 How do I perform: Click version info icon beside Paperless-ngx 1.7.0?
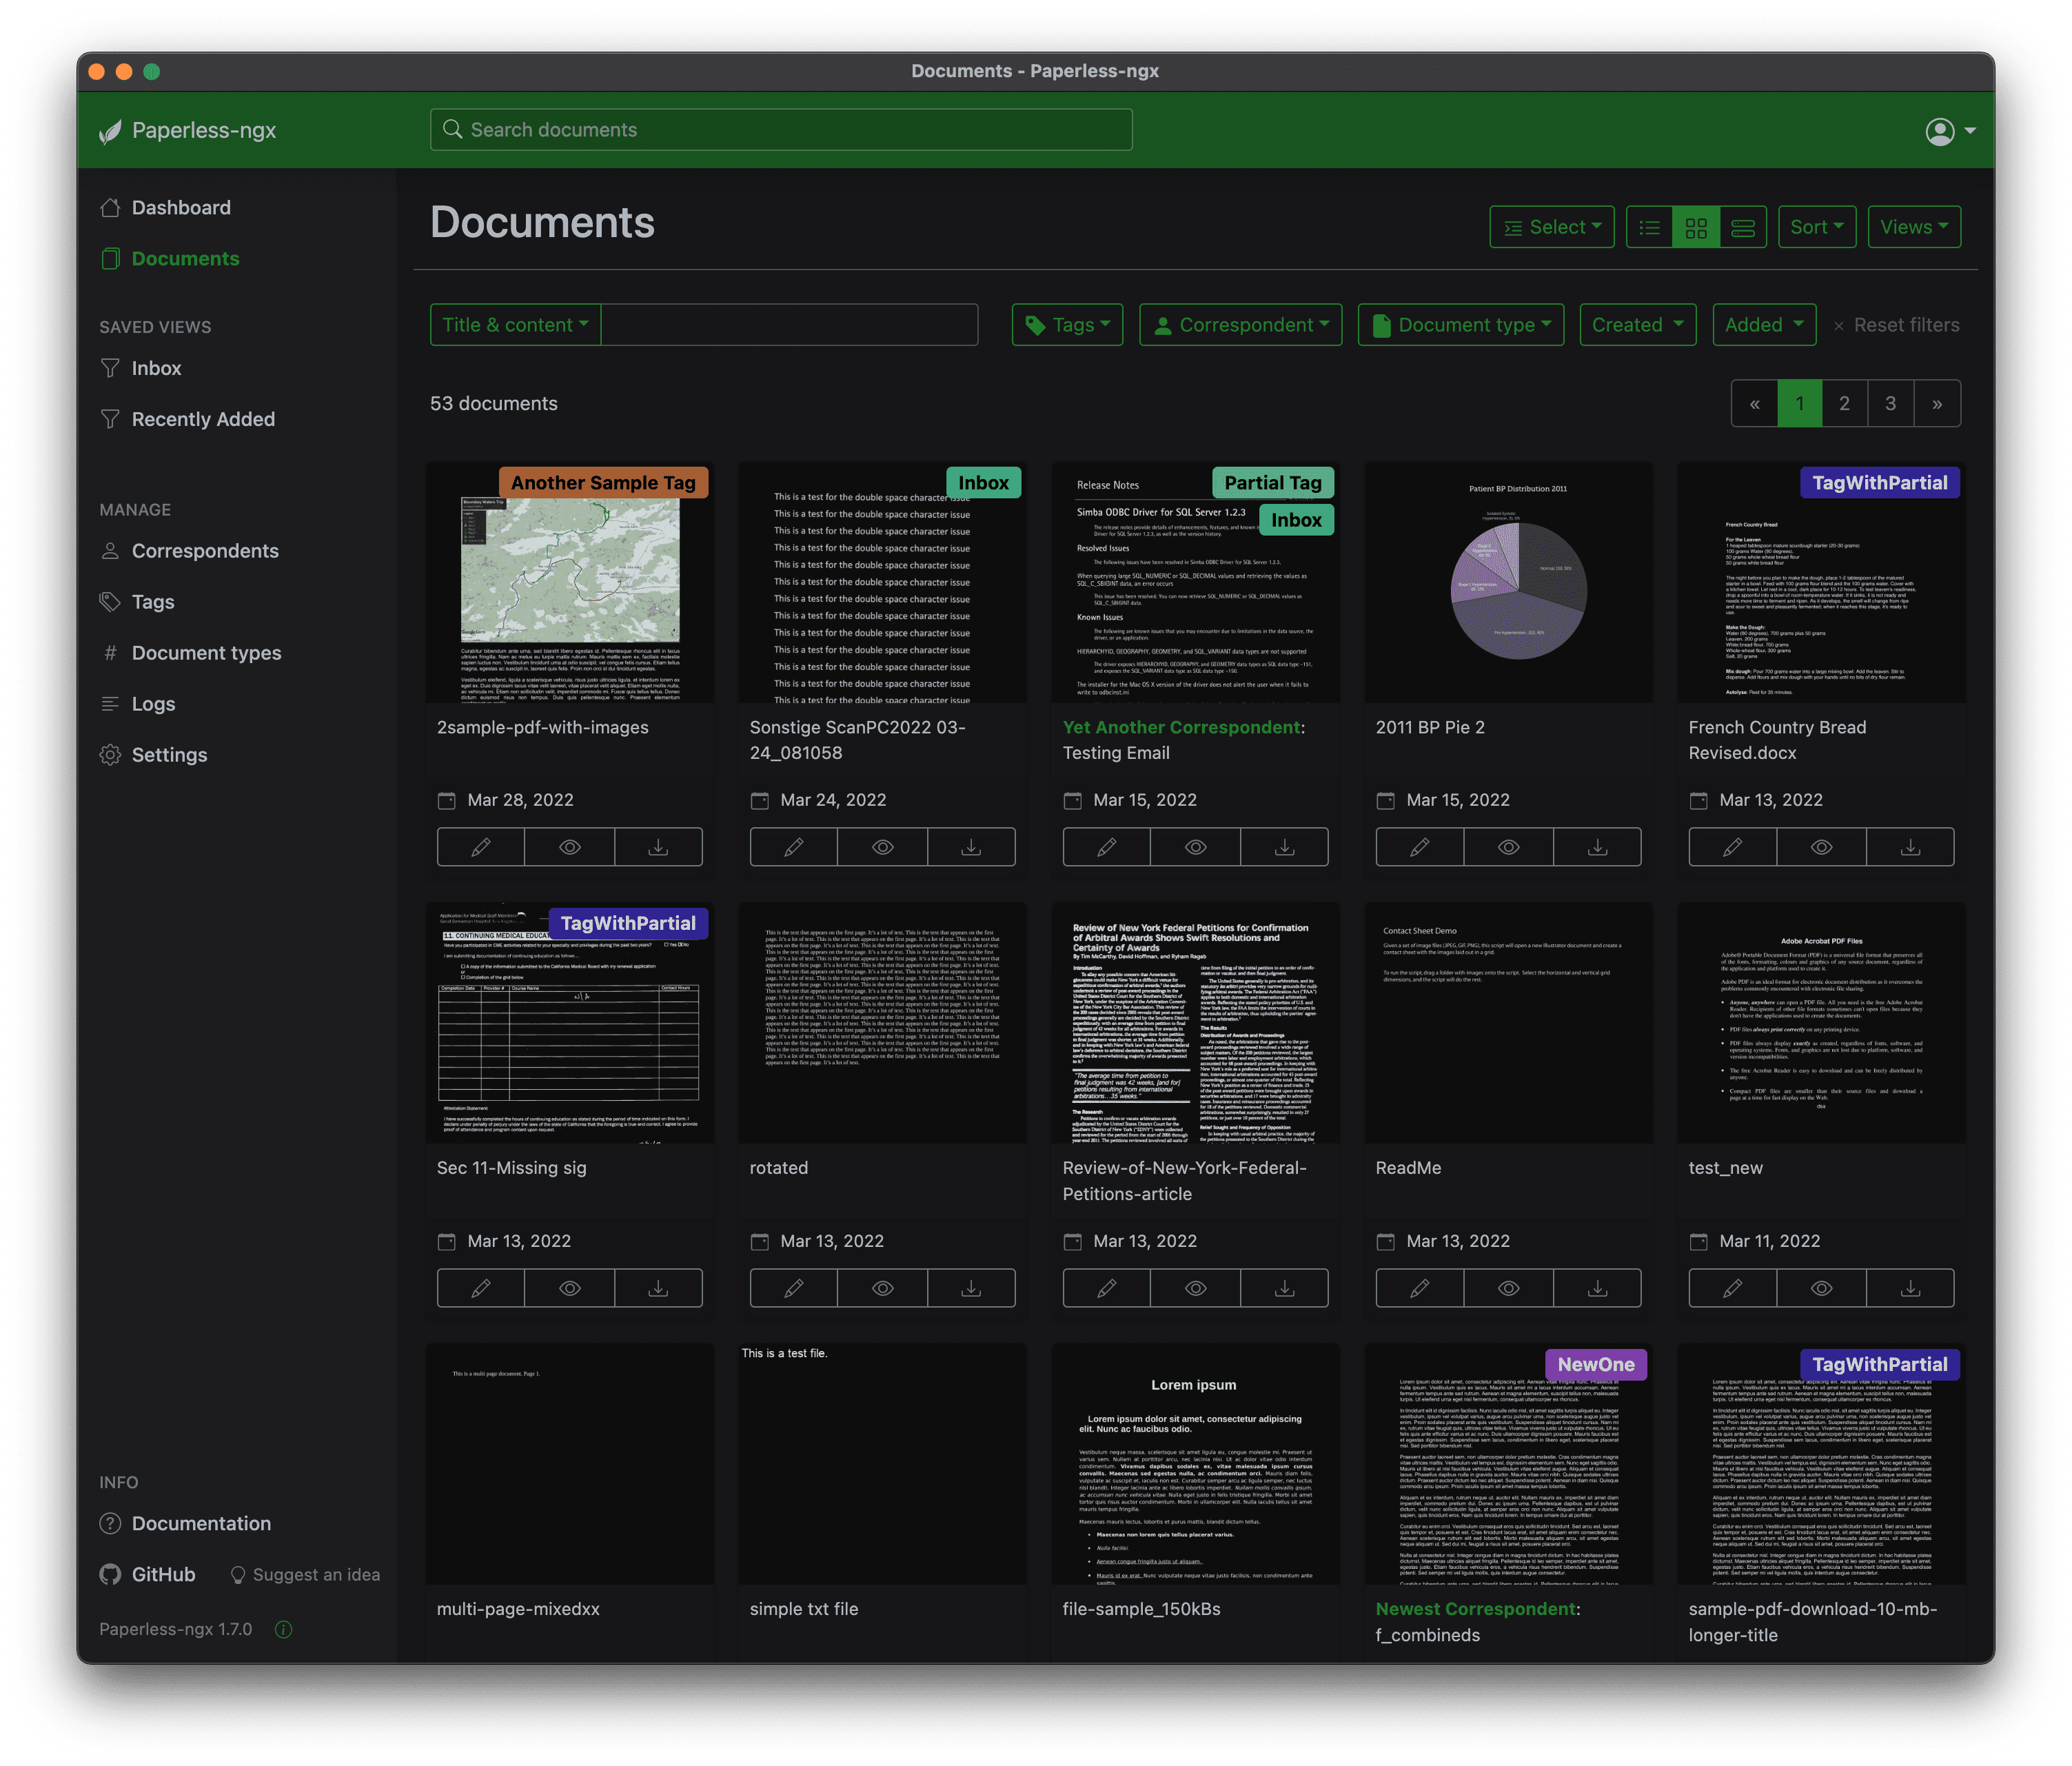click(x=283, y=1629)
